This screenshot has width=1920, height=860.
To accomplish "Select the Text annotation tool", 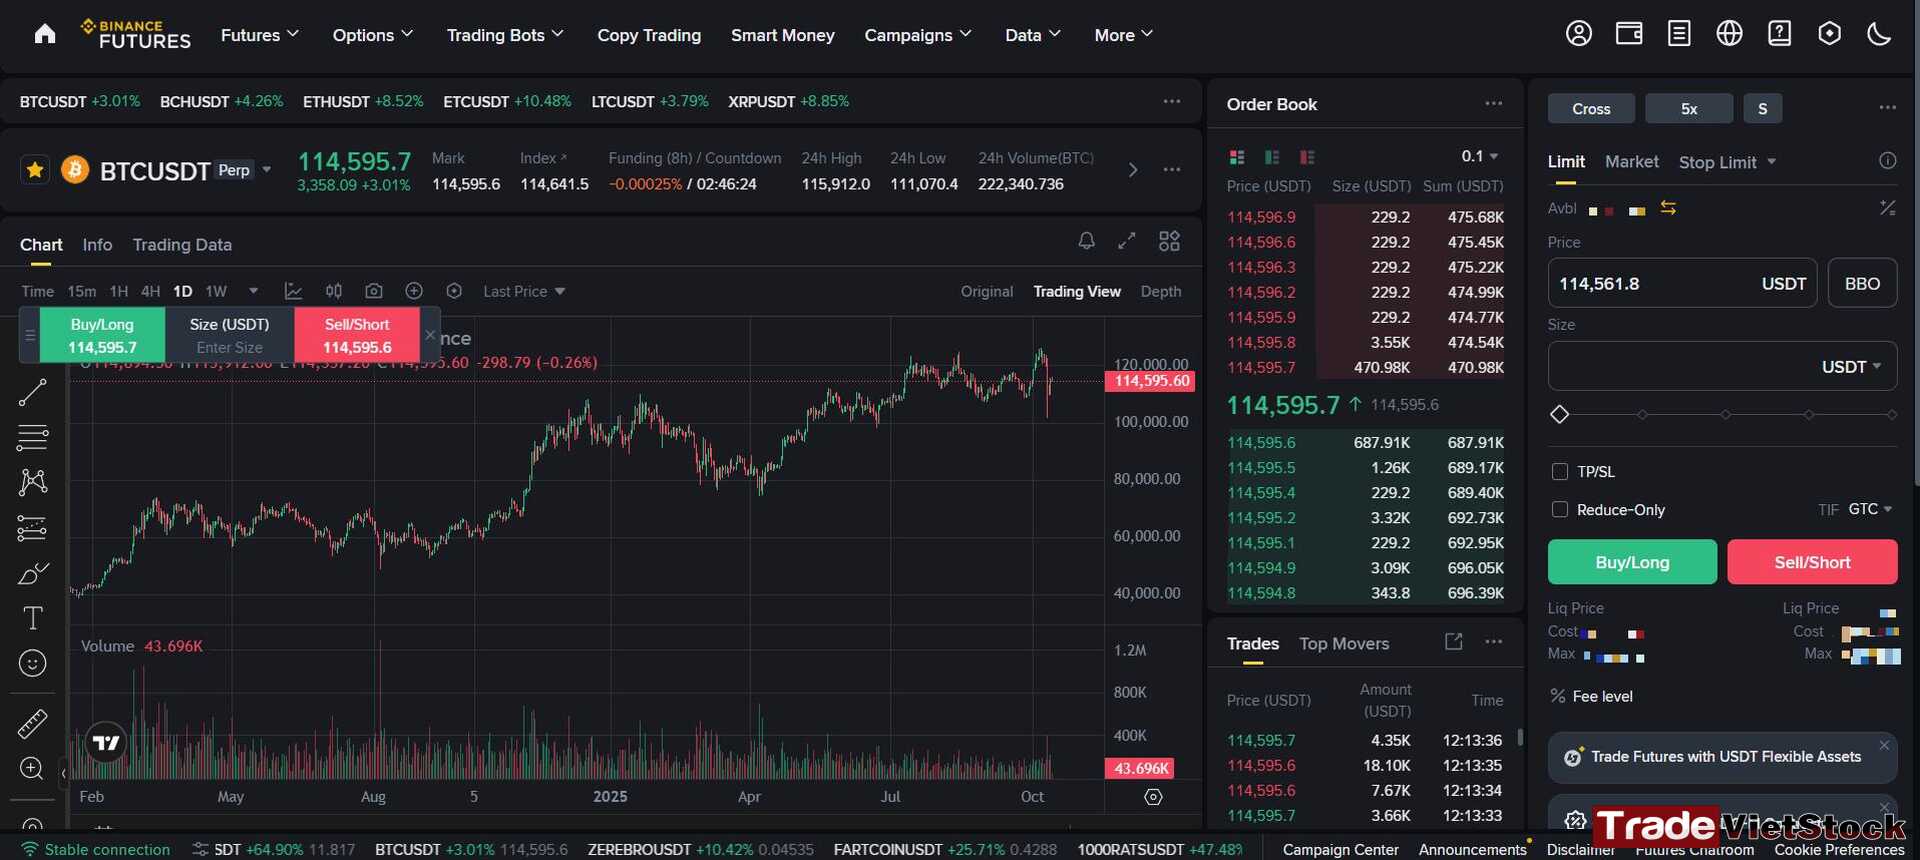I will click(32, 618).
